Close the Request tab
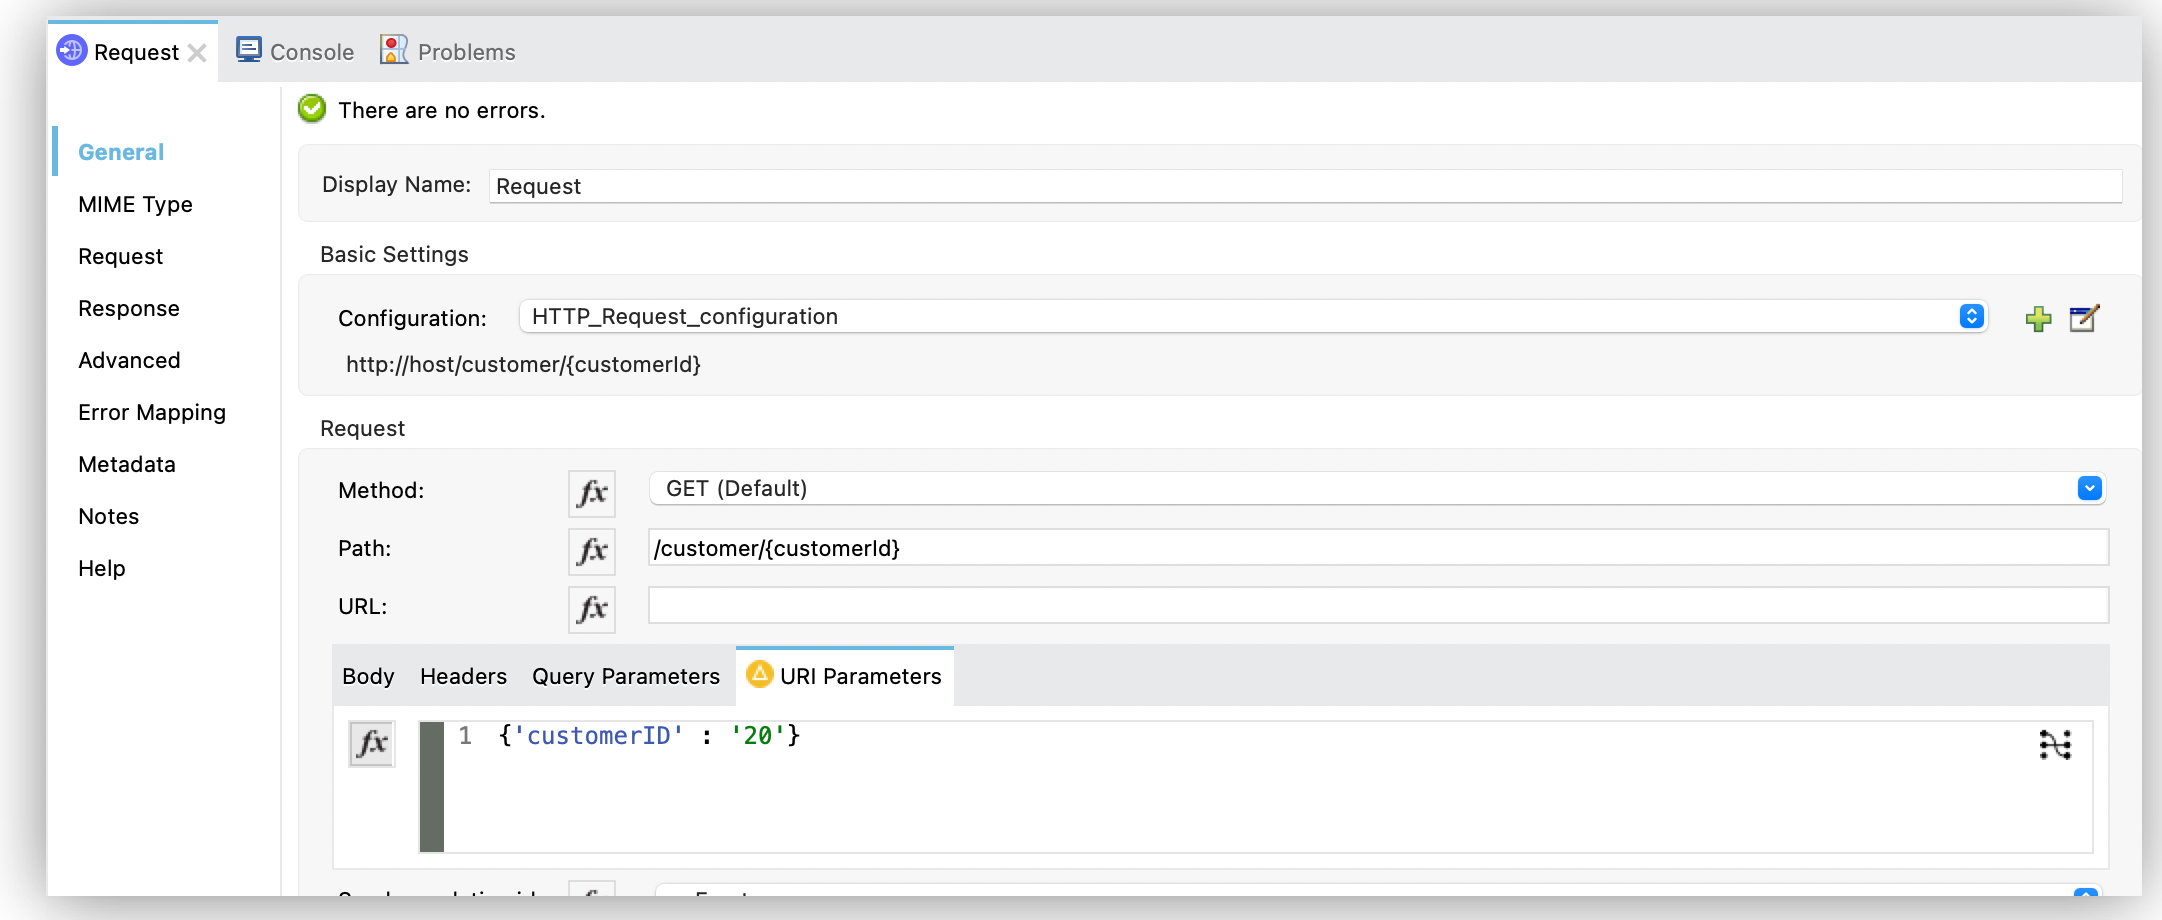This screenshot has width=2162, height=920. 197,53
